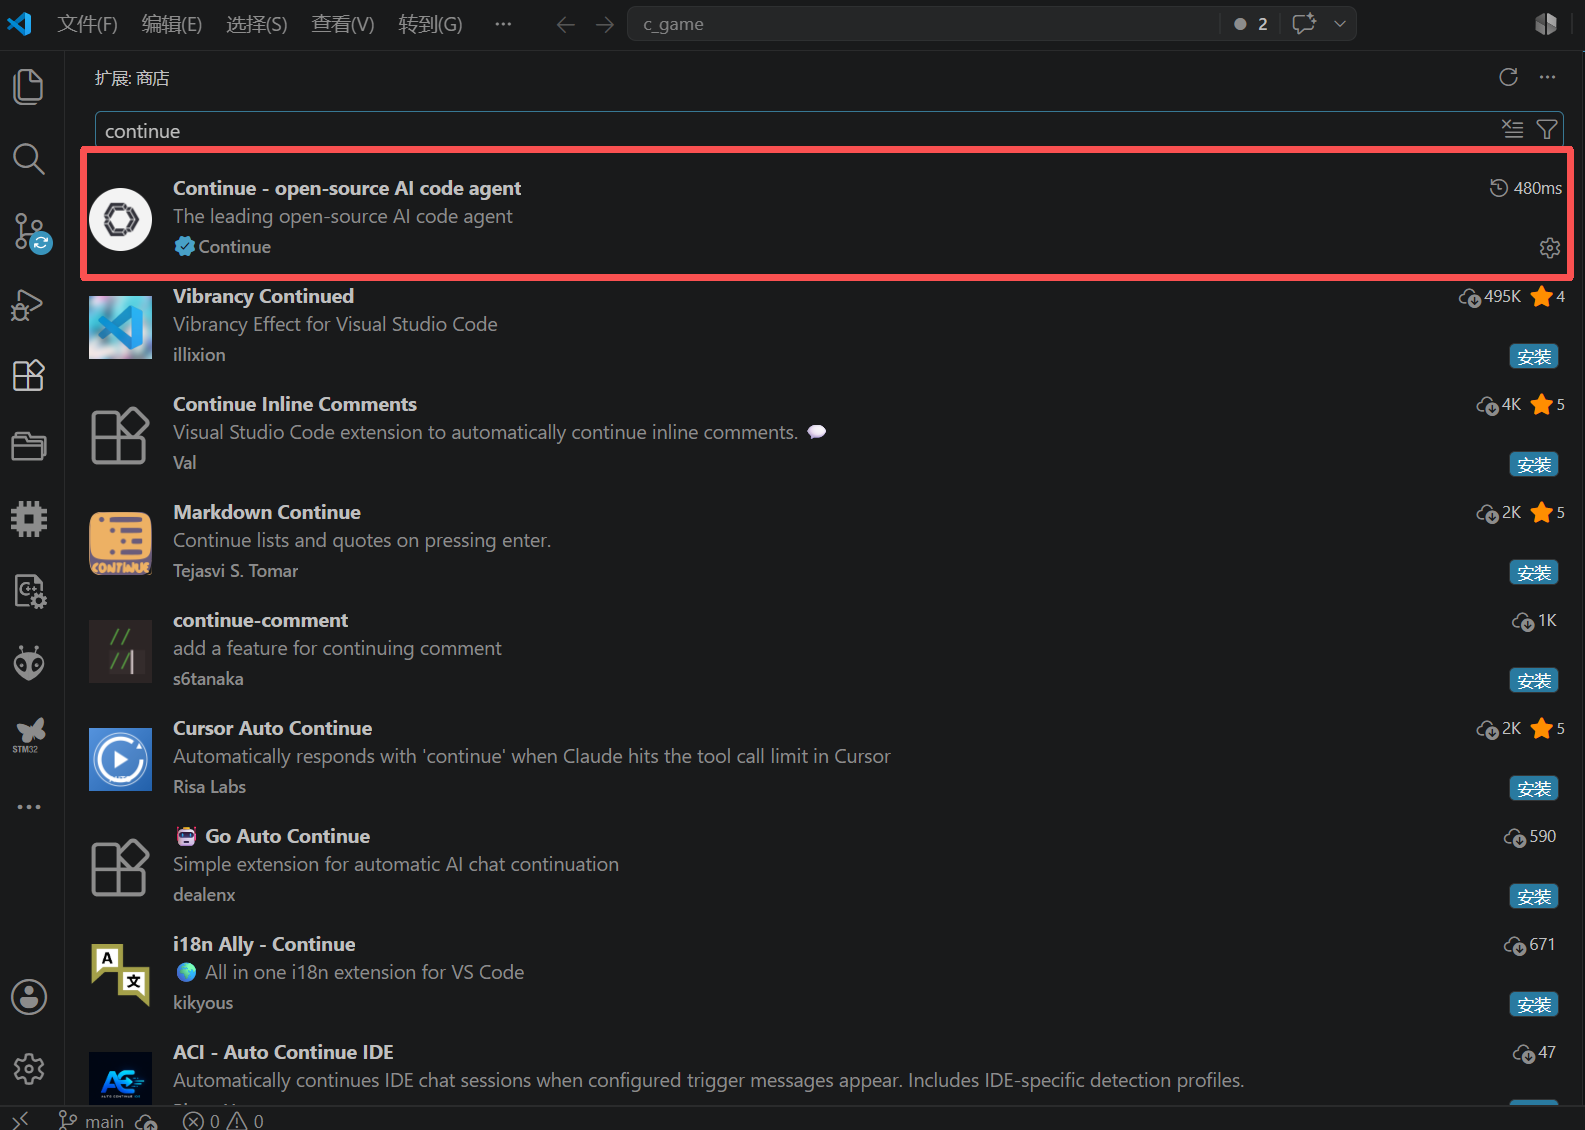Screen dimensions: 1585x1130
Task: Open the chat icon in the title bar
Action: click(1304, 24)
